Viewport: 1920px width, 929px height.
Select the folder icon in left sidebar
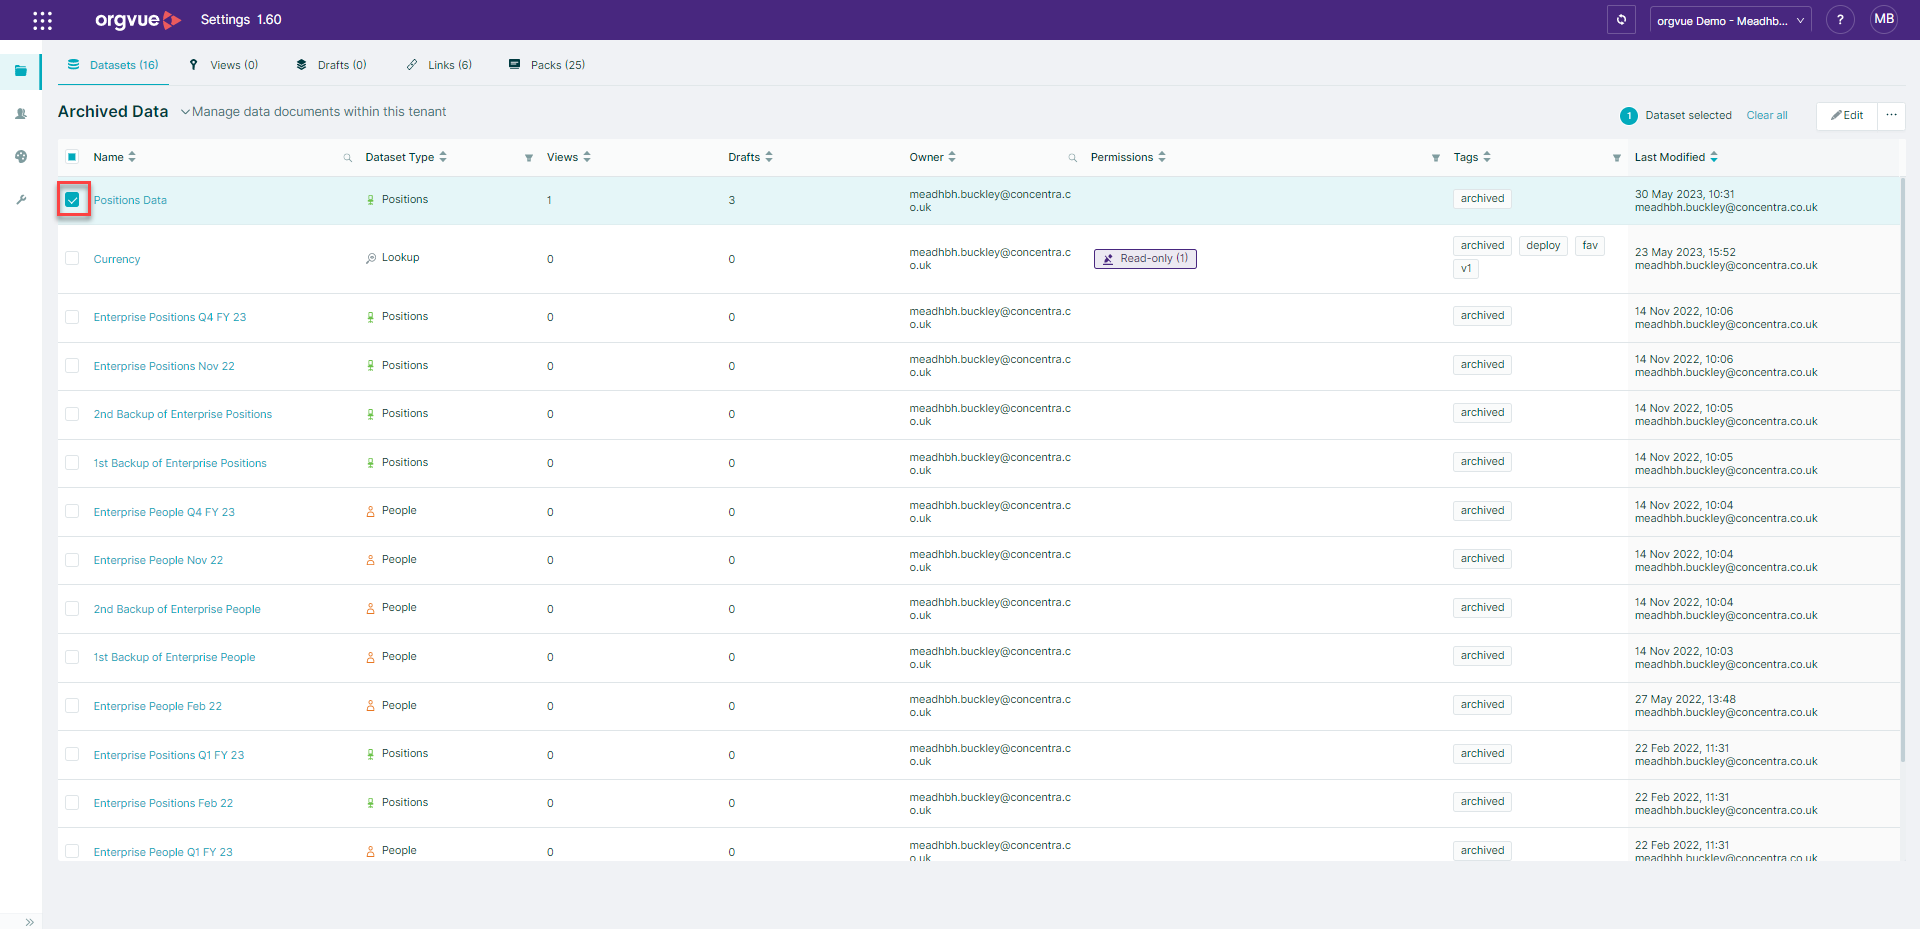click(21, 71)
